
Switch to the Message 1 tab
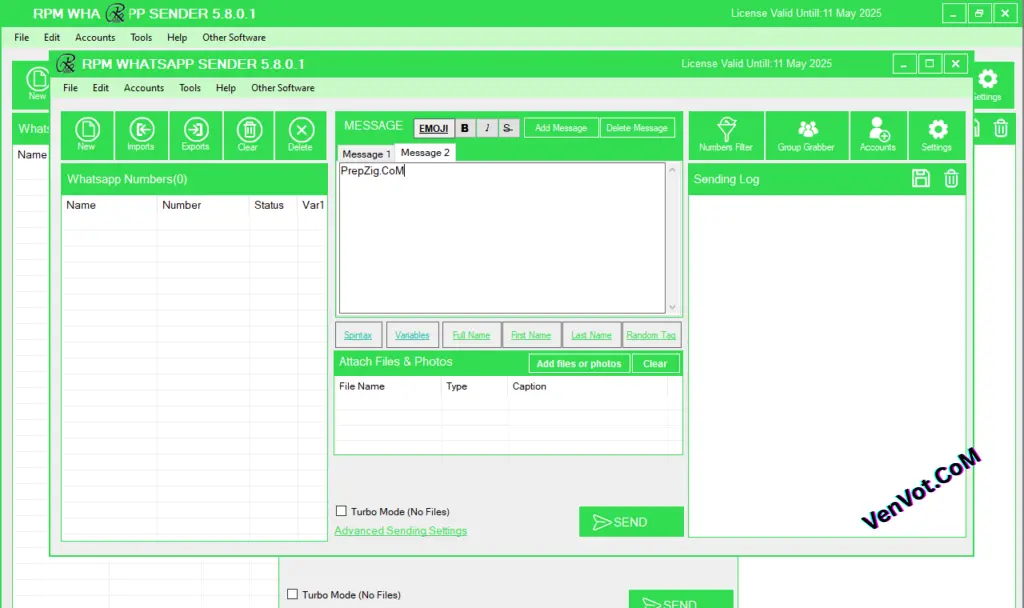point(366,154)
